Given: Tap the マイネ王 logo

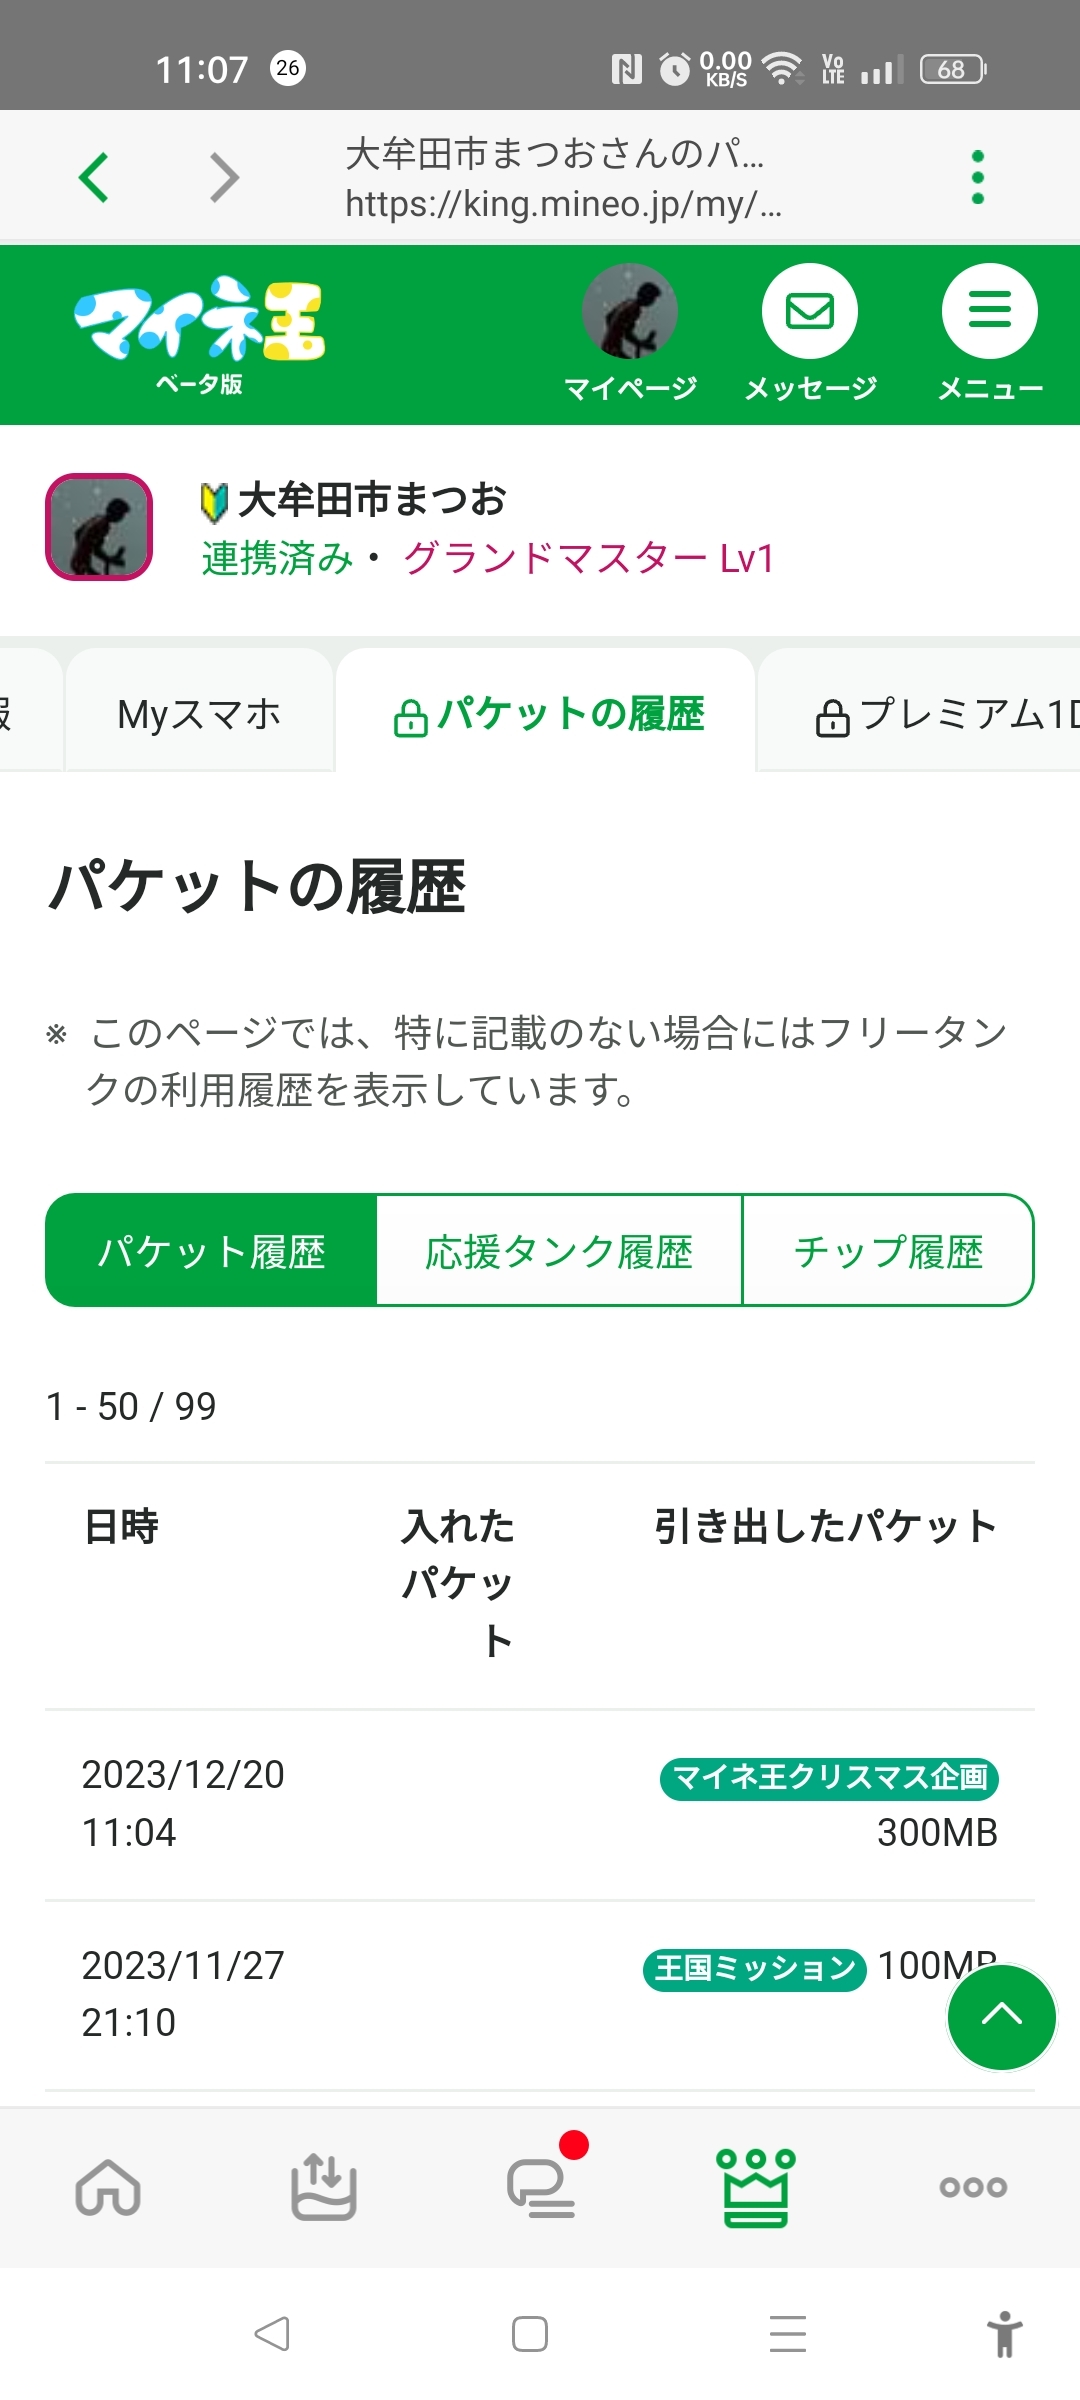Looking at the screenshot, I should 200,332.
